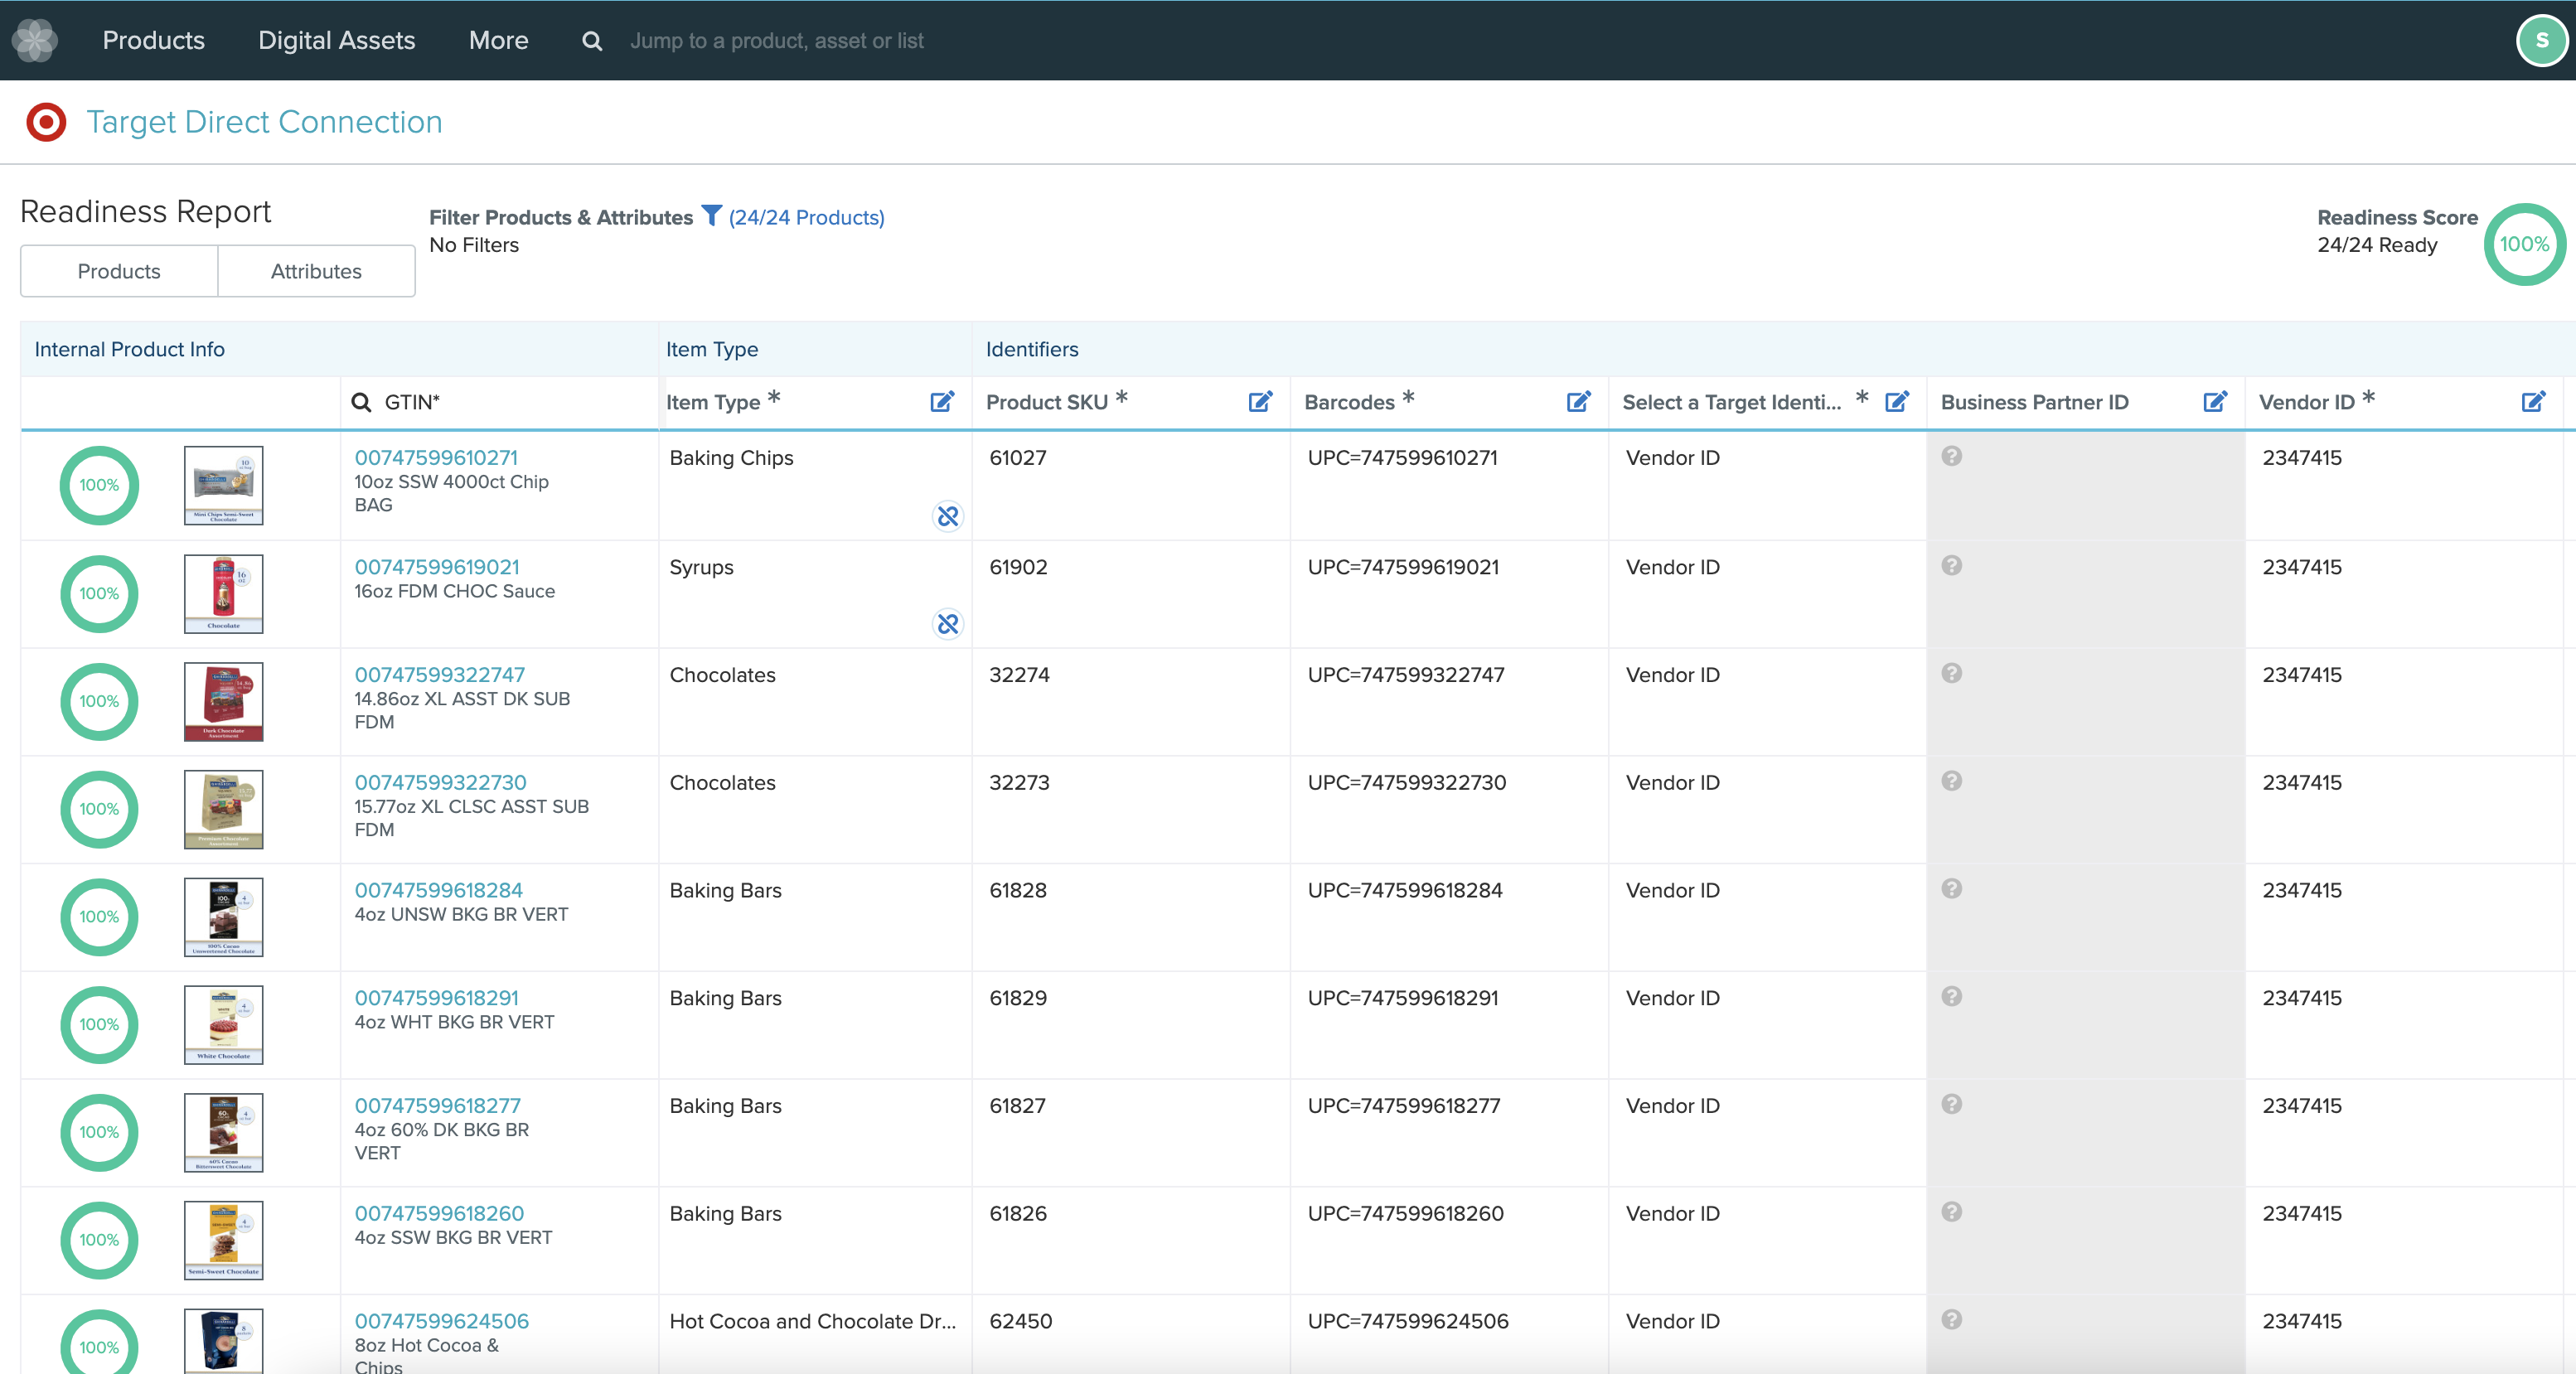Click the thumbnail of 10oz SSW 4000ct Chip BAG
This screenshot has height=1374, width=2576.
(x=224, y=485)
